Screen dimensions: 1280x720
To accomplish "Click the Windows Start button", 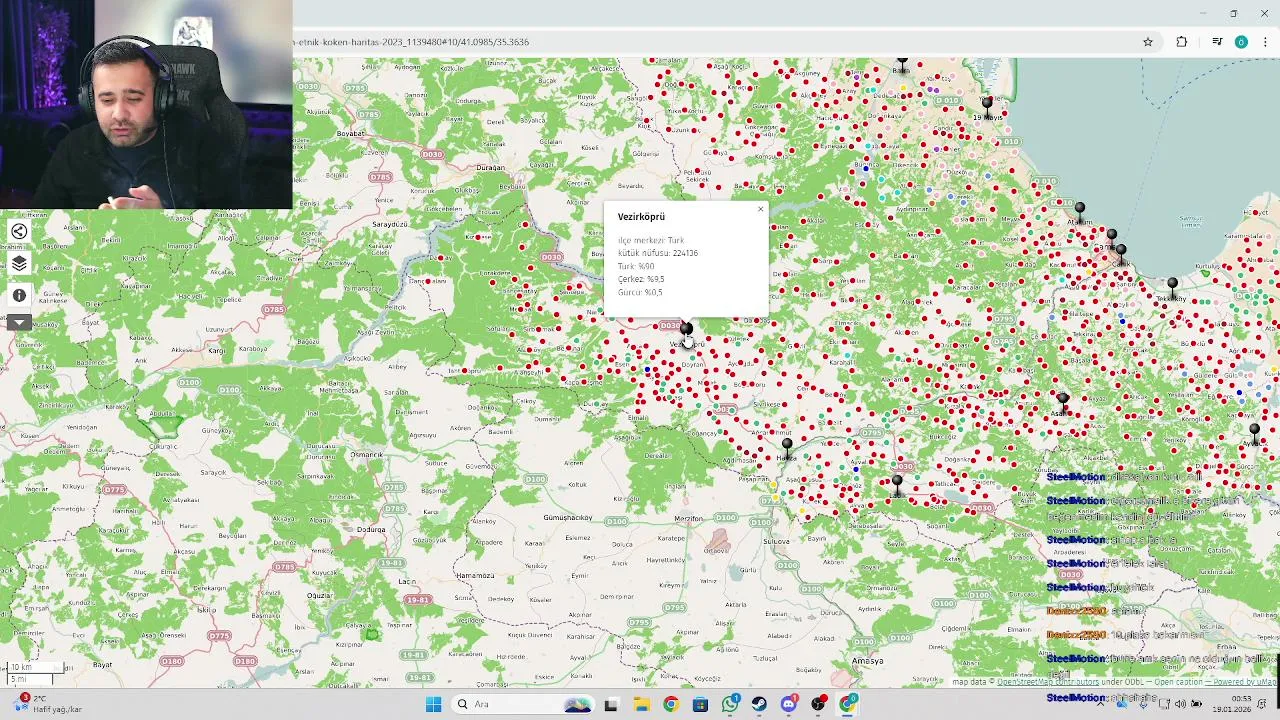I will (x=433, y=704).
